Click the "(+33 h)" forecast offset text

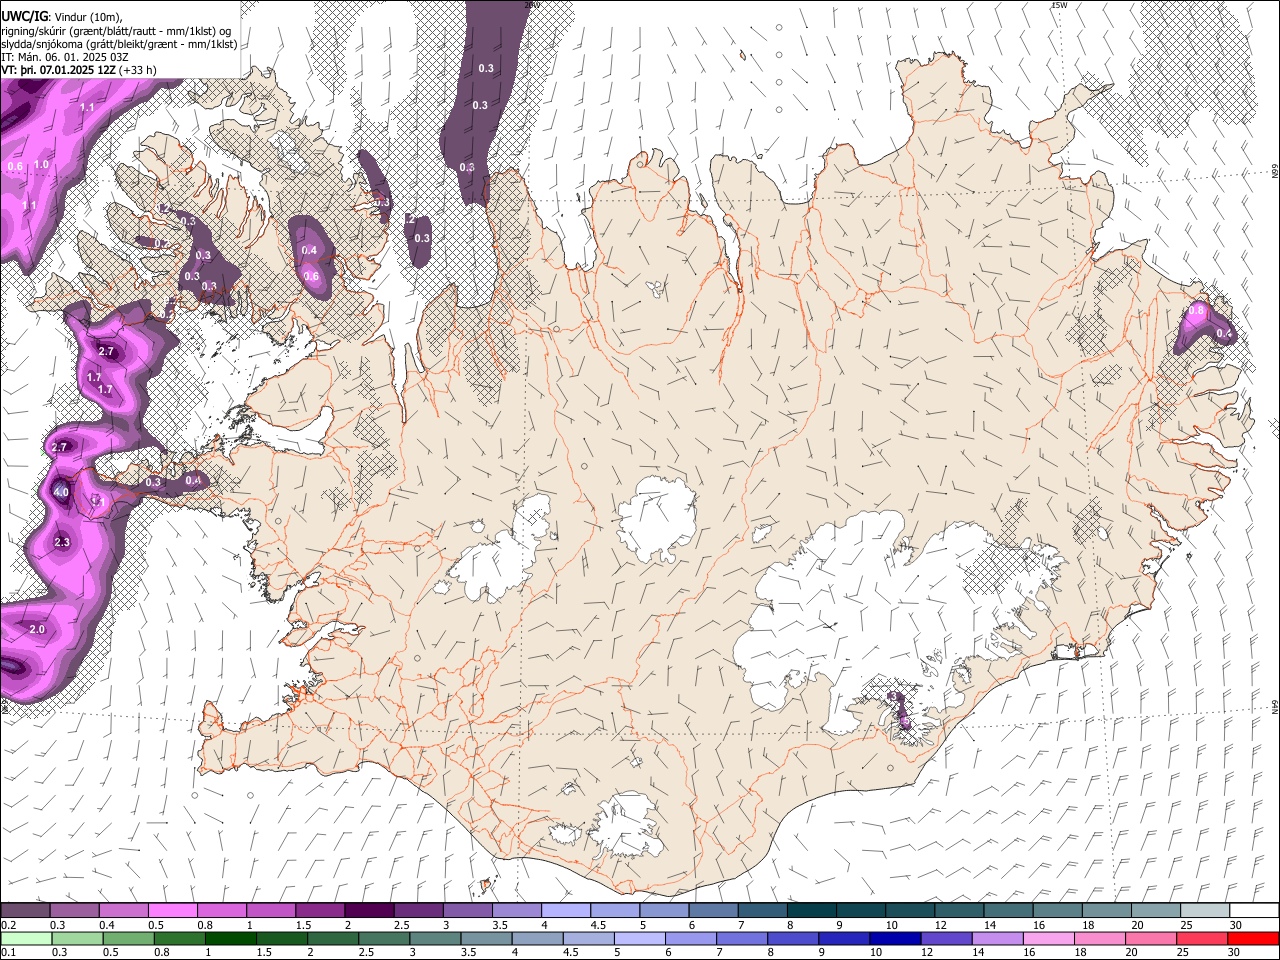tap(138, 70)
